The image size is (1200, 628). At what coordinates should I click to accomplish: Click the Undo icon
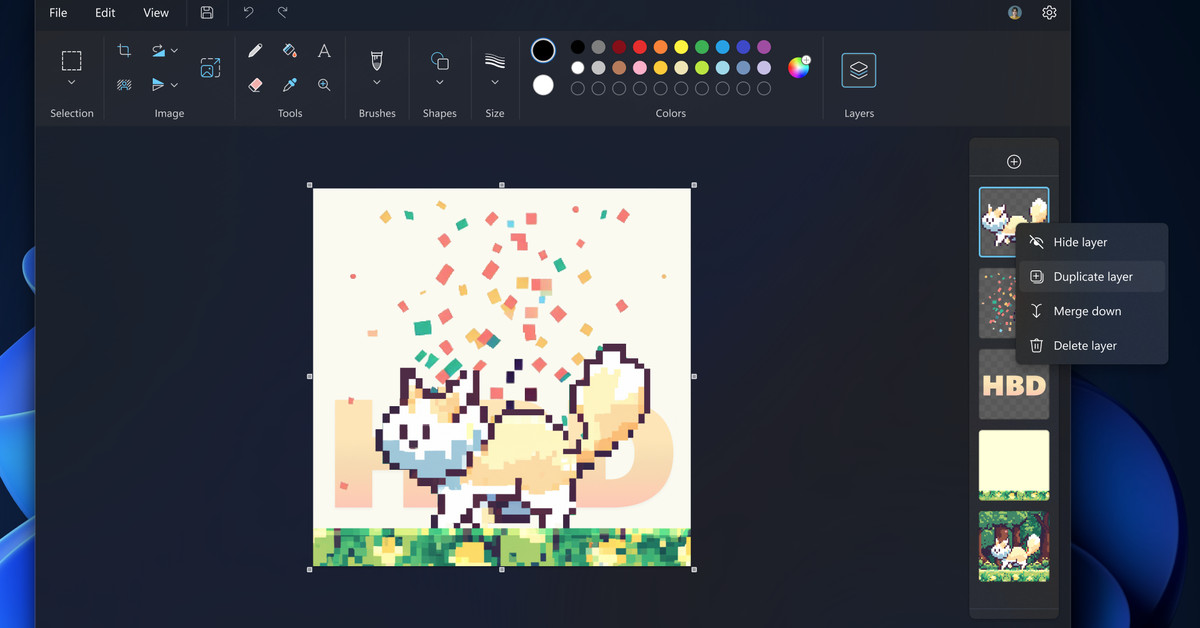click(247, 13)
